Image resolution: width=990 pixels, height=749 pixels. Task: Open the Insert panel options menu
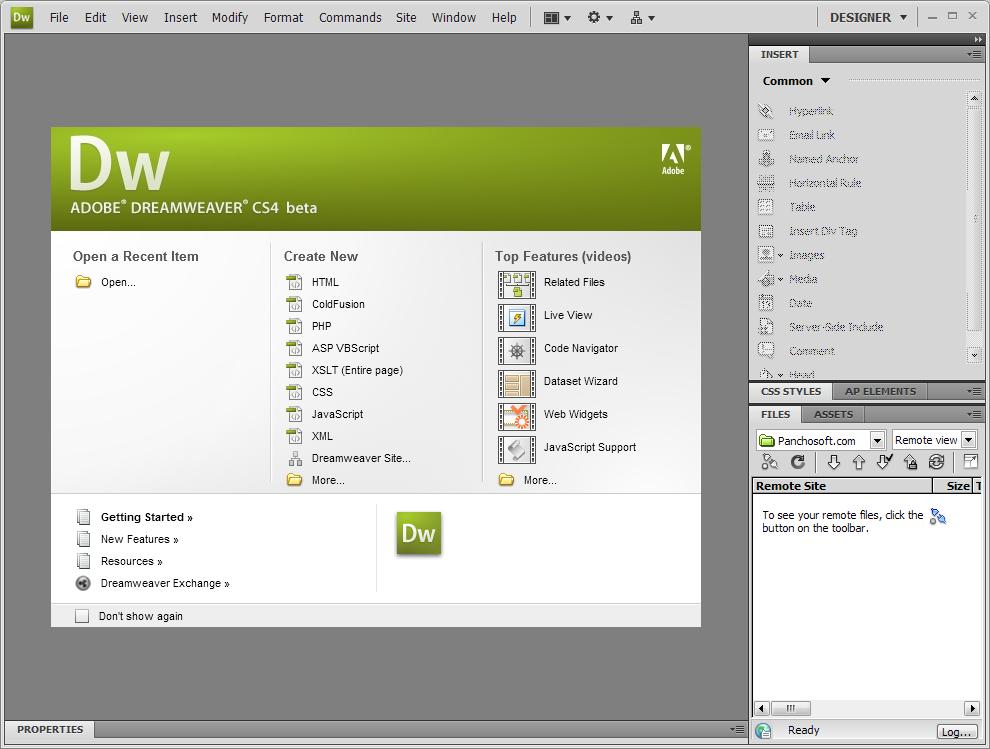tap(974, 54)
